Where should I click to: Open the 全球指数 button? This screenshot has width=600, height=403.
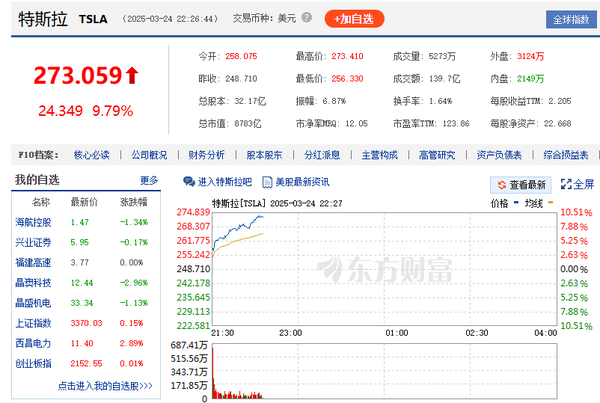tap(571, 20)
